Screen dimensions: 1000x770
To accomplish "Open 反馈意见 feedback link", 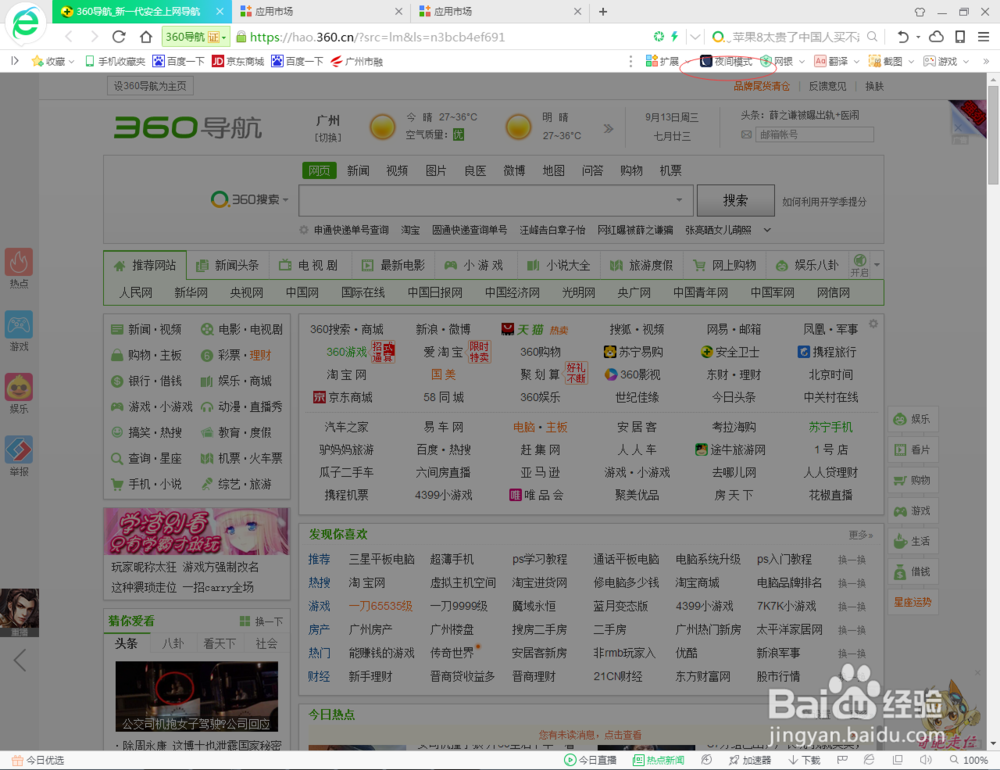I will coord(827,85).
